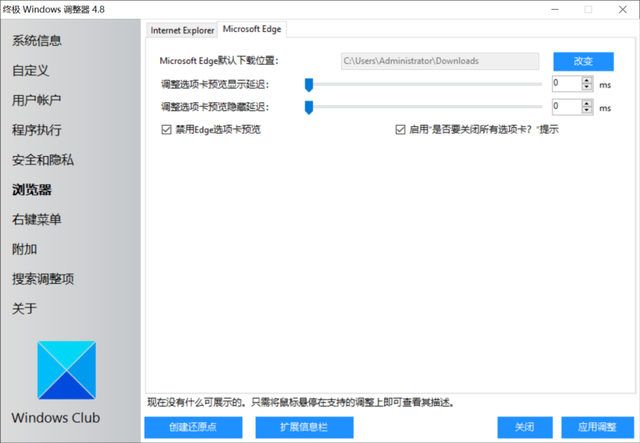Click the Edge download location path field
The width and height of the screenshot is (640, 443).
click(440, 61)
